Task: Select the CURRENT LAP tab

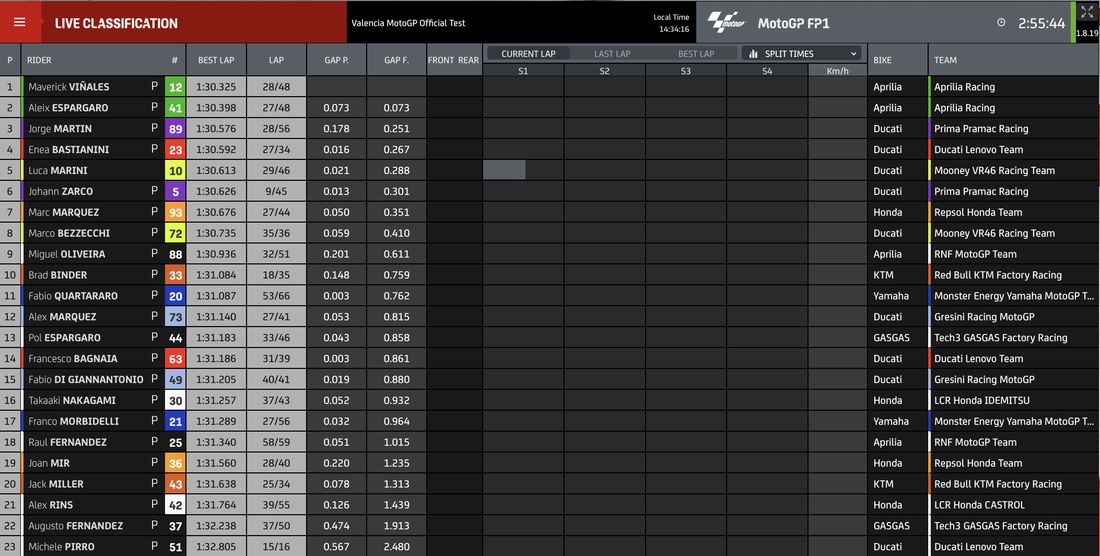Action: pyautogui.click(x=528, y=53)
